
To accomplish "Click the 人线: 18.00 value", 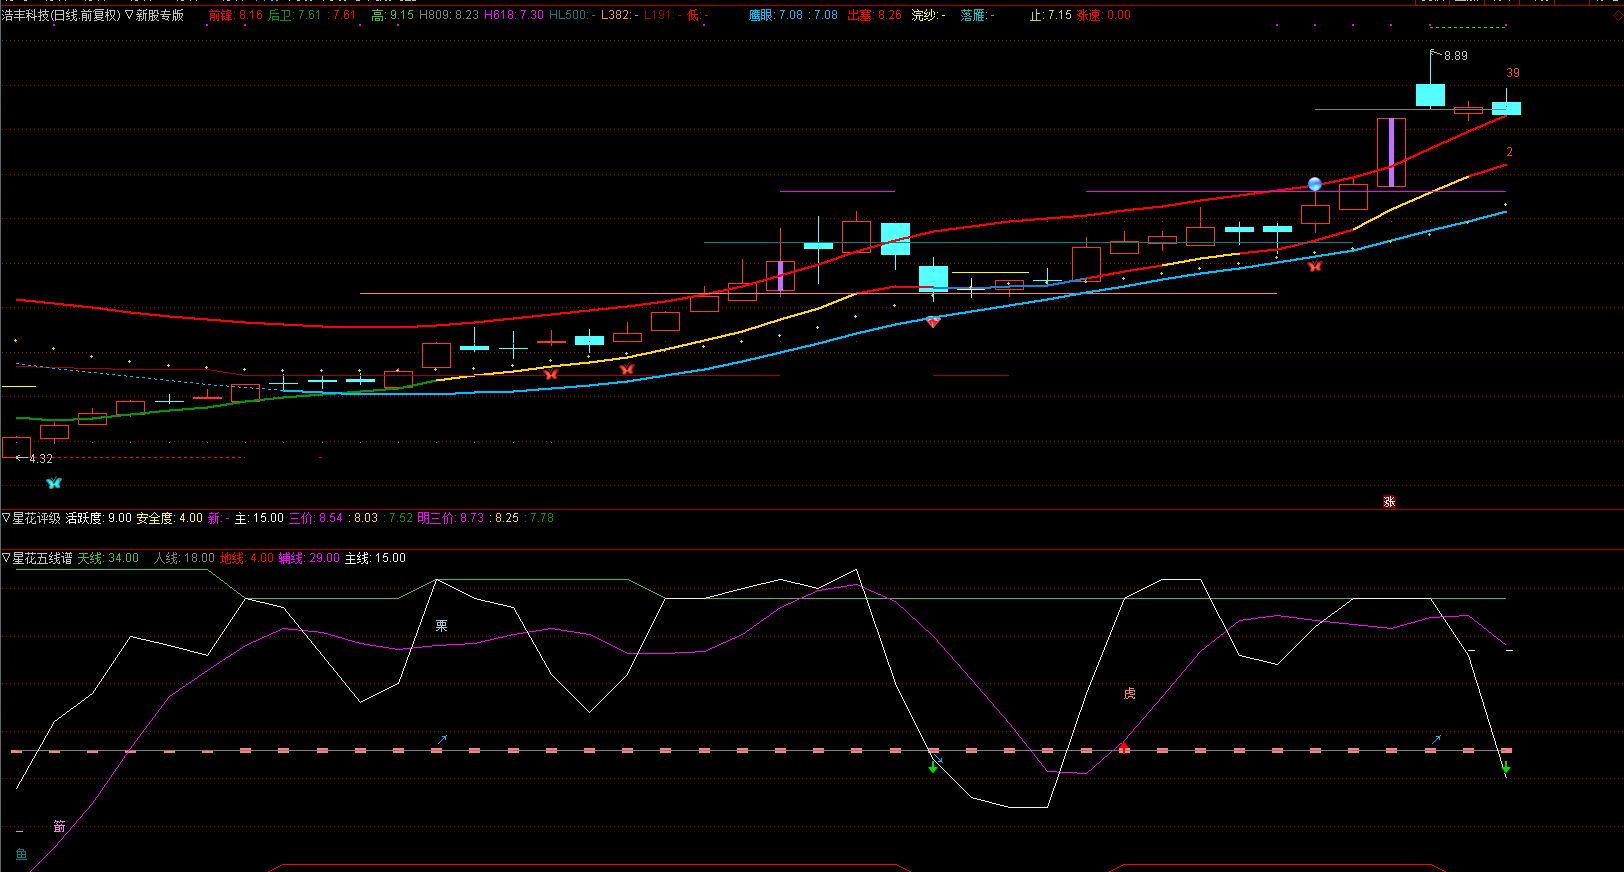I will click(185, 558).
